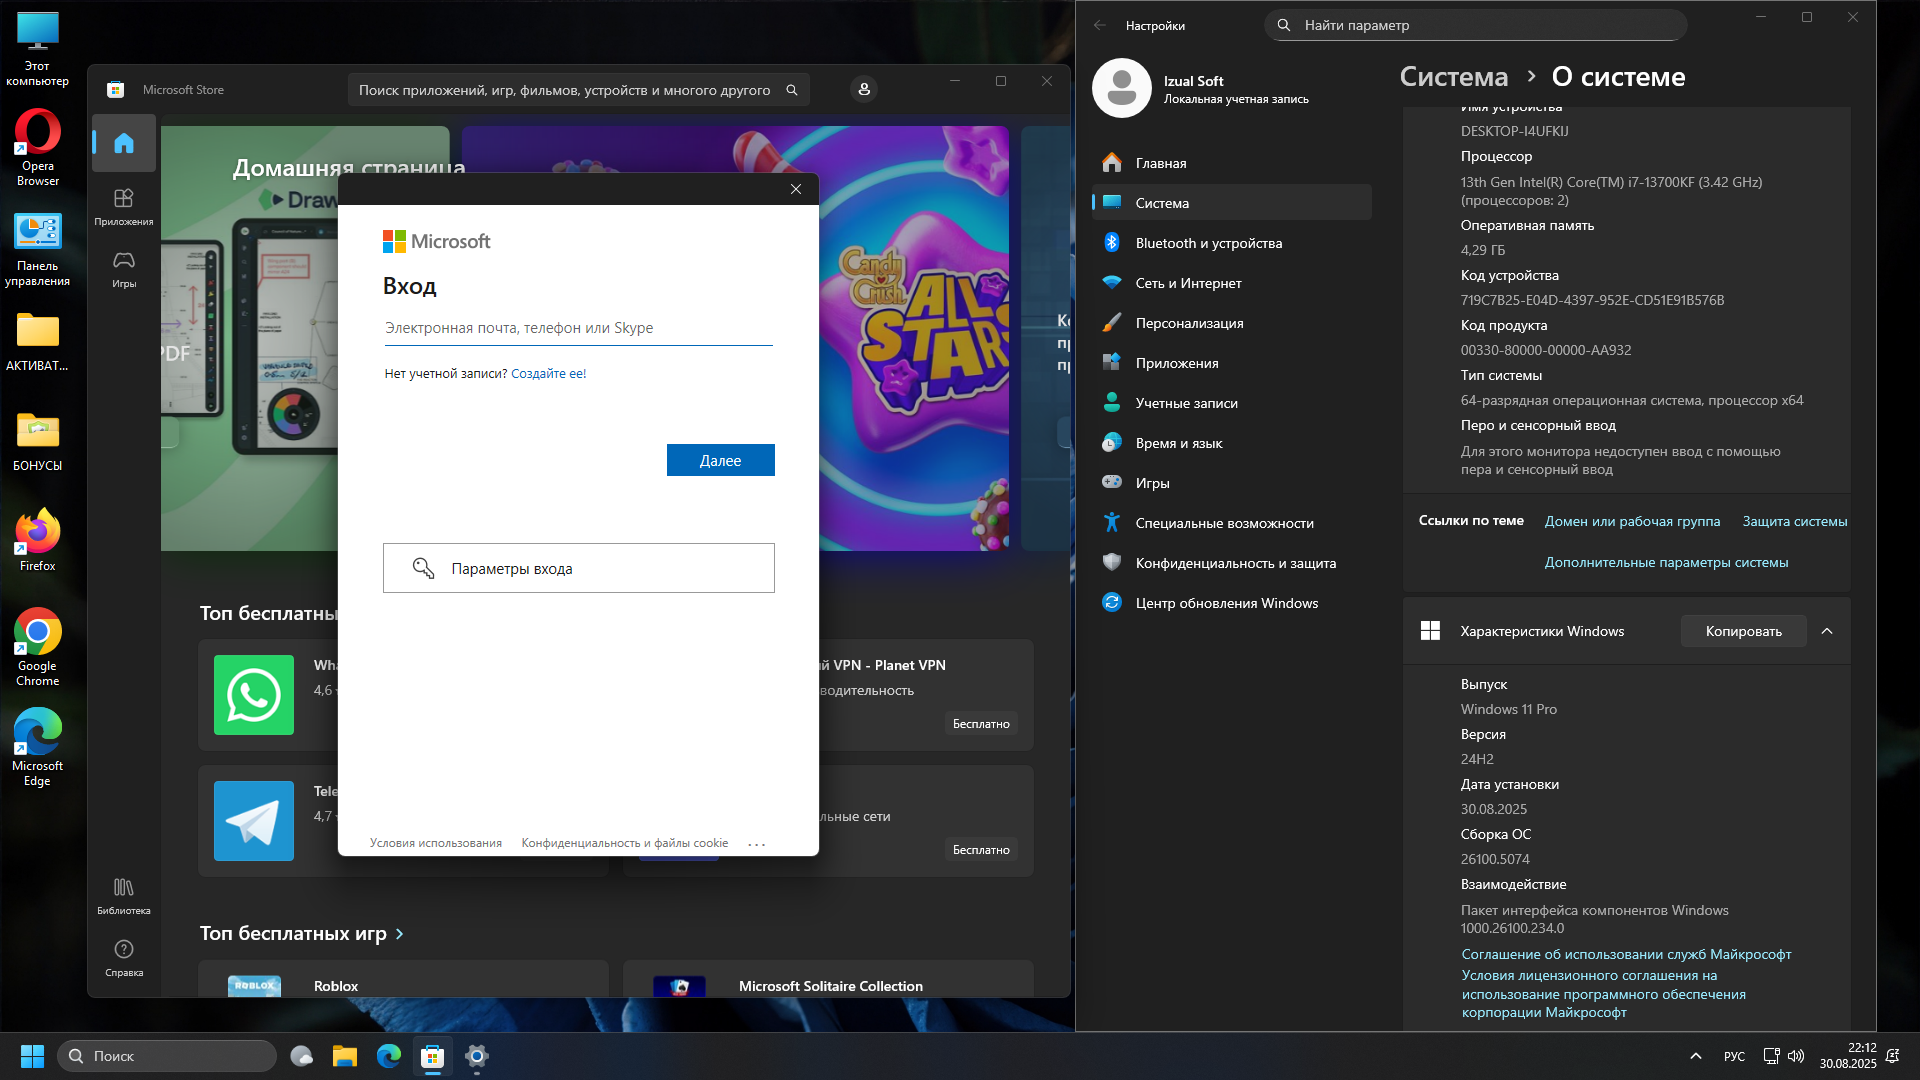Click the email, phone or Skype input field
1920x1080 pixels.
tap(578, 328)
